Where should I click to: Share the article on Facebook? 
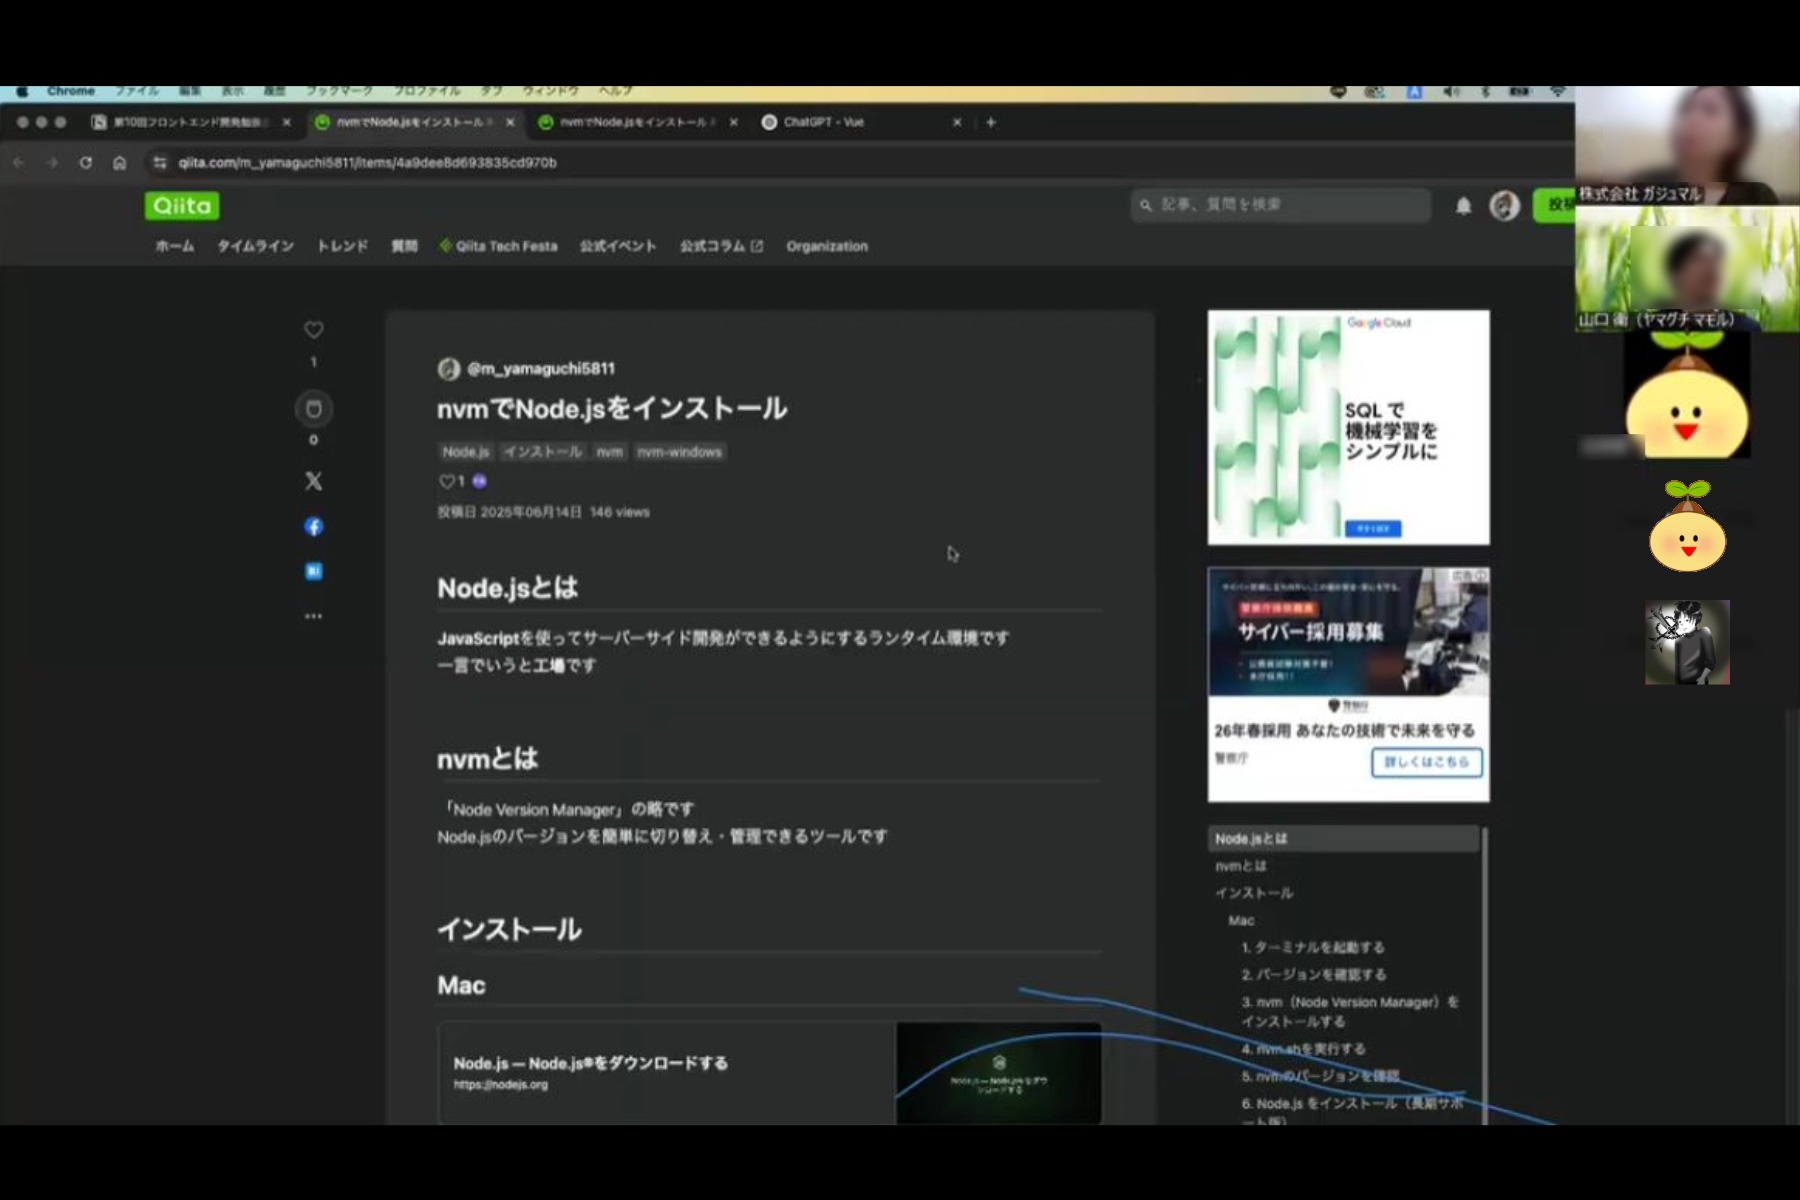pos(313,527)
